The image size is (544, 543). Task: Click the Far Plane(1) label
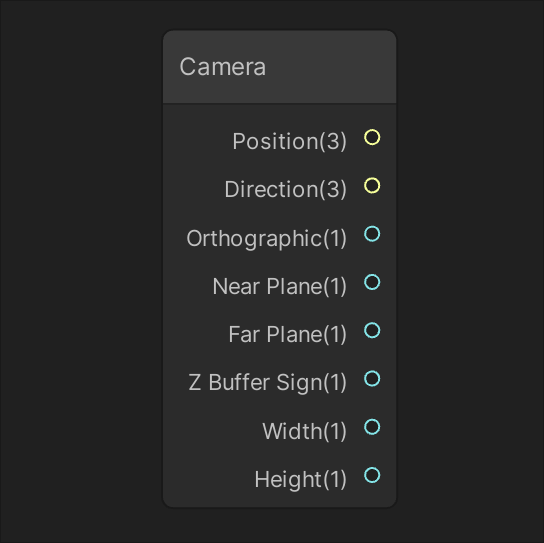coord(288,334)
